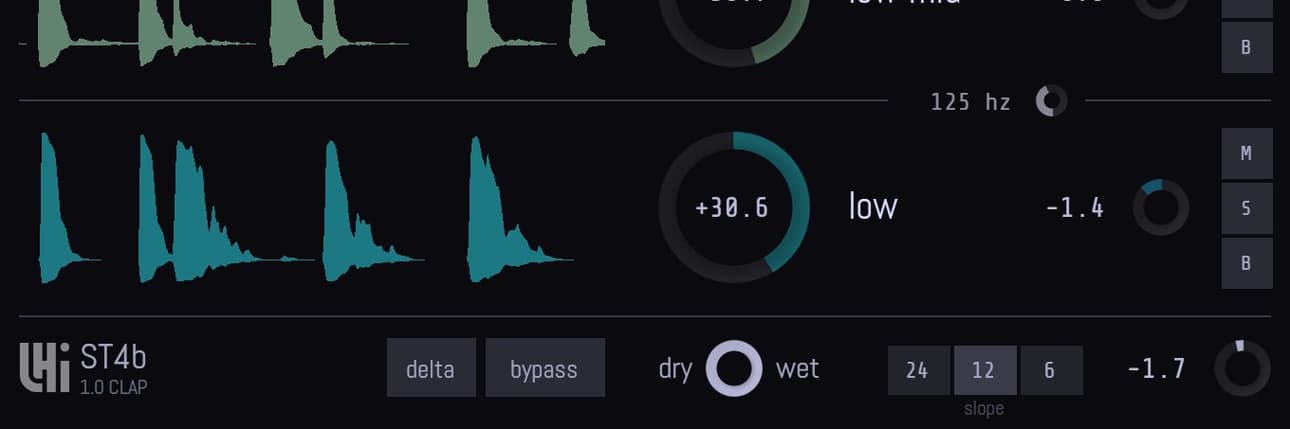Image resolution: width=1290 pixels, height=429 pixels.
Task: Select the 6 slope option
Action: [1051, 370]
